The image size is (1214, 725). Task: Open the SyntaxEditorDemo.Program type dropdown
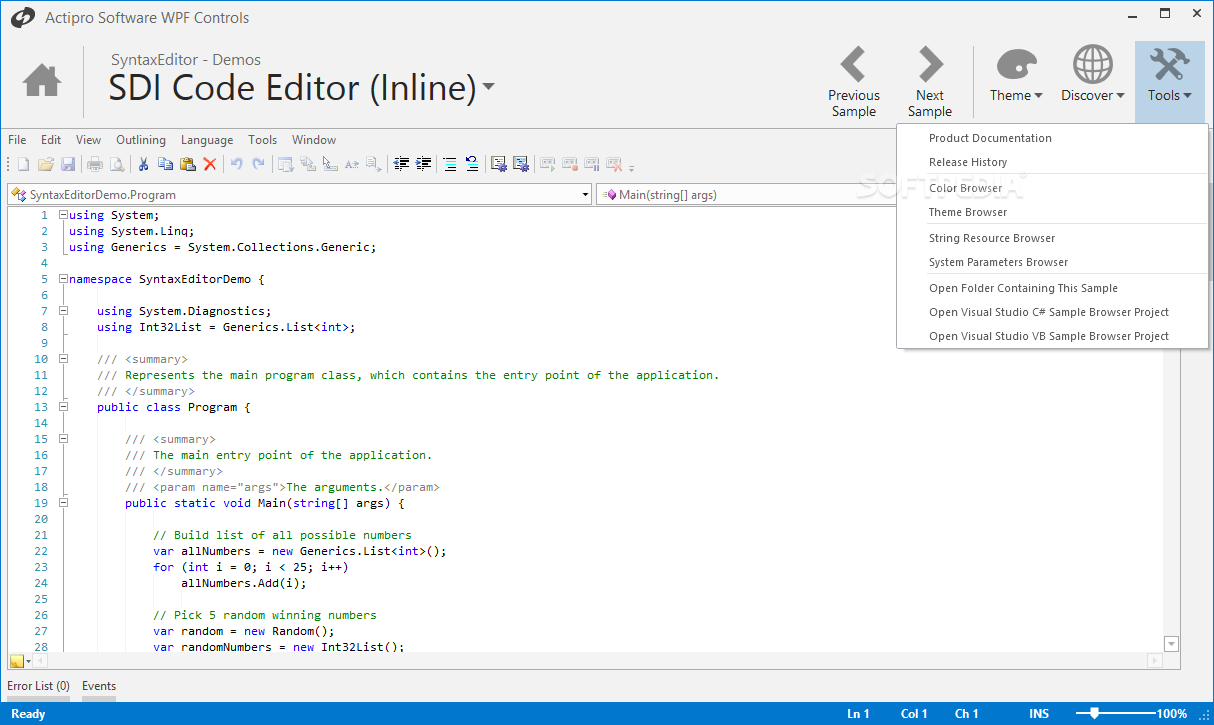[x=300, y=195]
